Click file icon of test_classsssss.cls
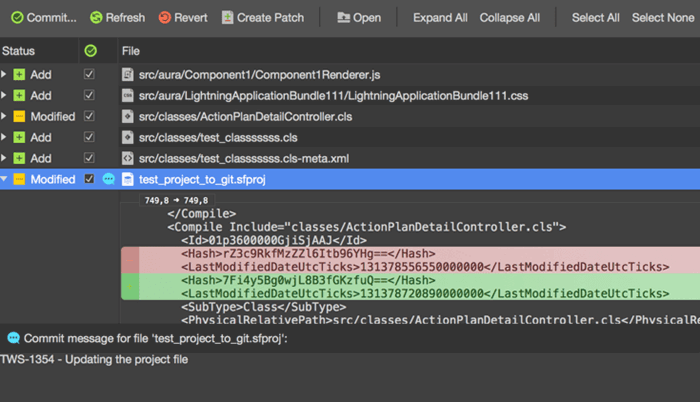This screenshot has height=402, width=700. pos(128,138)
